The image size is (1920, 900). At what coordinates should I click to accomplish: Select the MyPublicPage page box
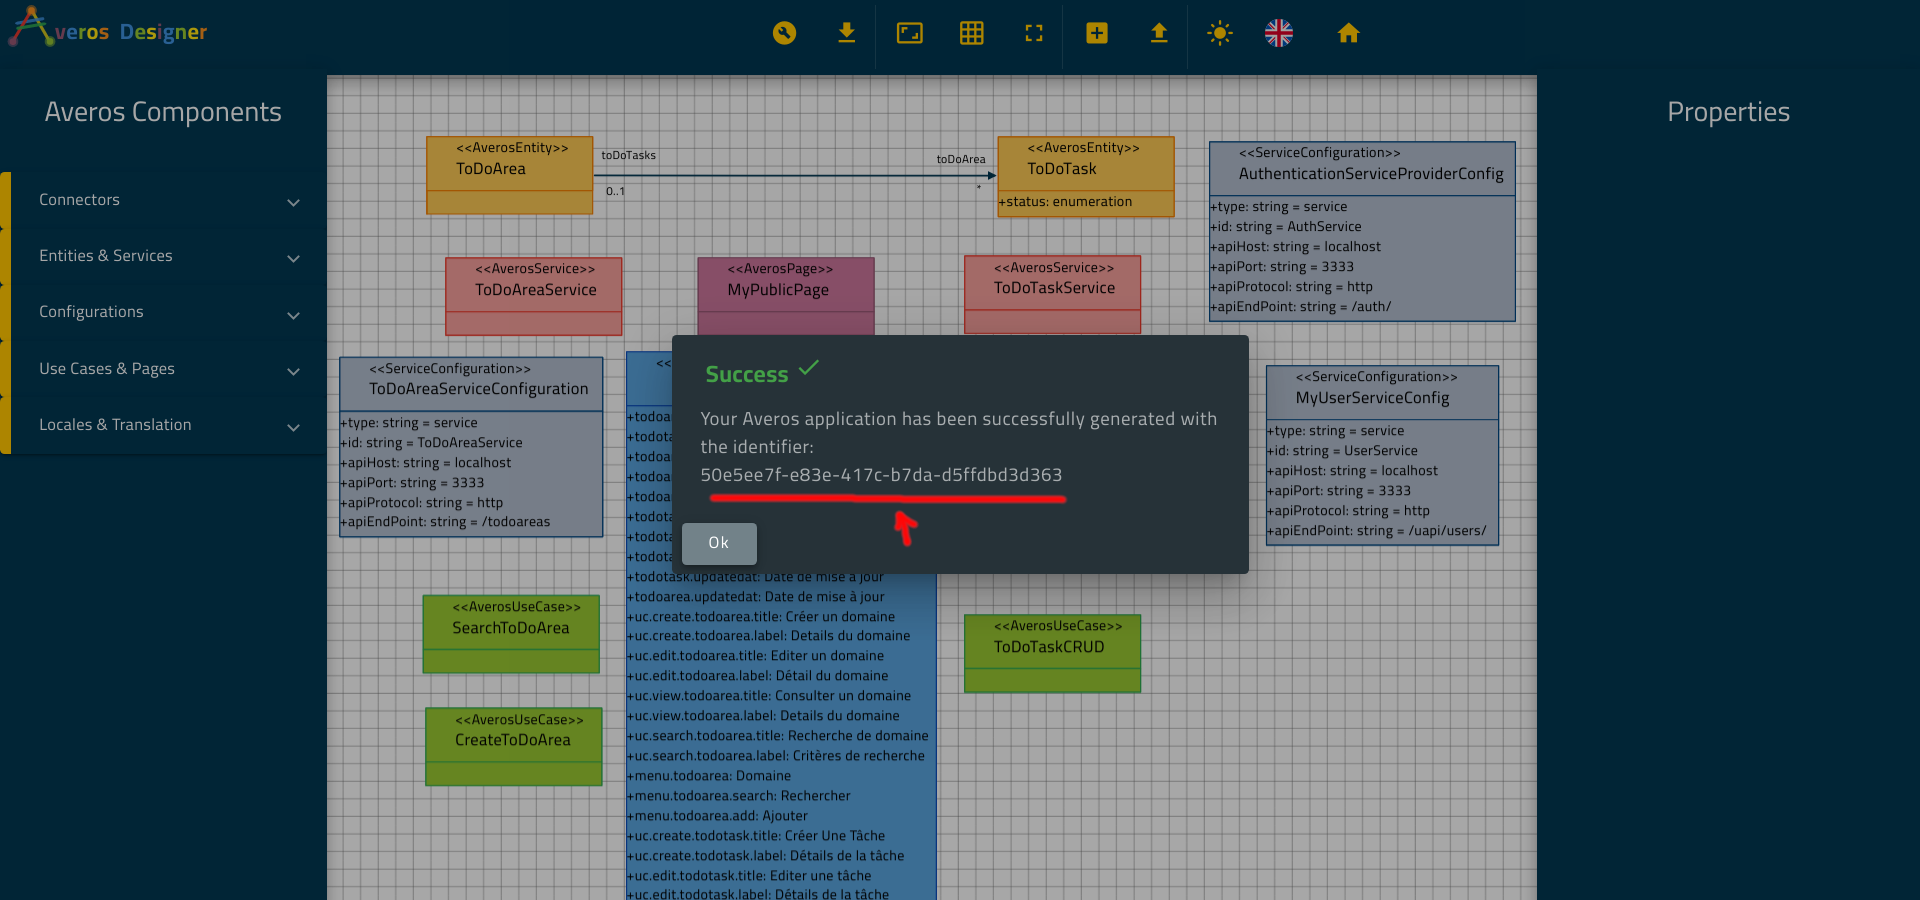[786, 296]
